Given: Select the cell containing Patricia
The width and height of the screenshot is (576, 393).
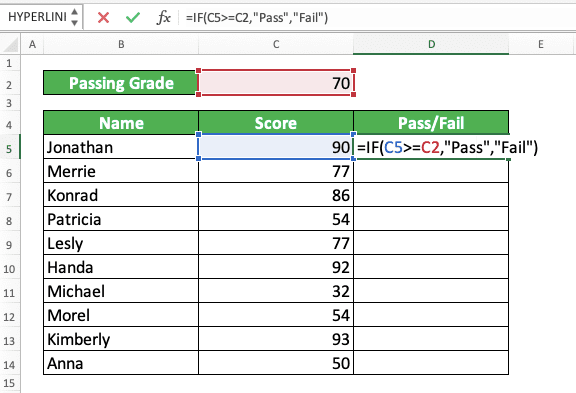Looking at the screenshot, I should point(121,219).
